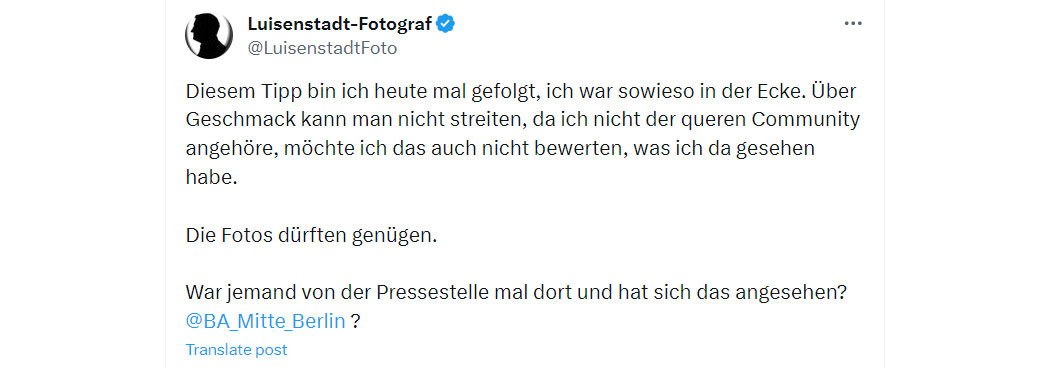Screen dimensions: 1050x368
Task: Open the Luisenstadt-Fotograf display name
Action: click(341, 24)
